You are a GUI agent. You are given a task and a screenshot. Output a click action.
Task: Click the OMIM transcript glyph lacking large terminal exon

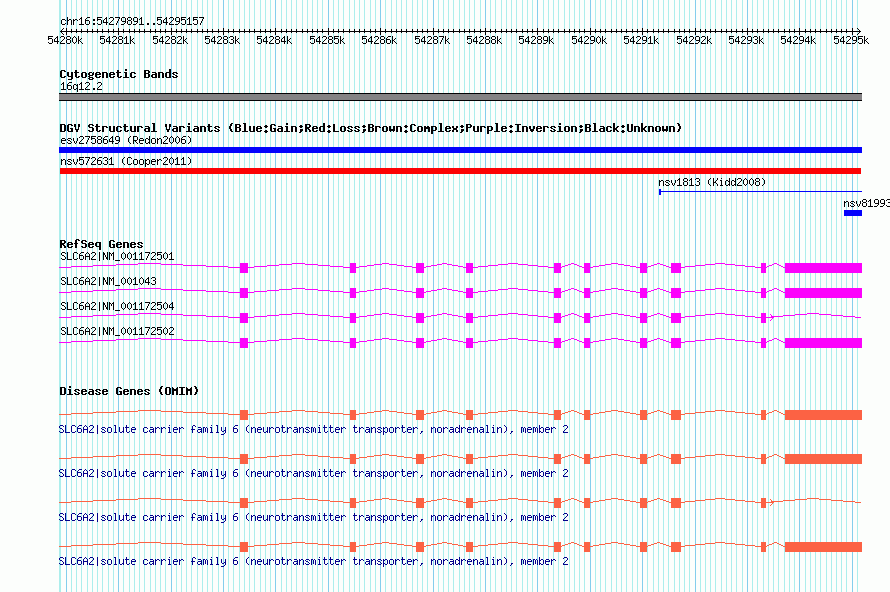[460, 502]
